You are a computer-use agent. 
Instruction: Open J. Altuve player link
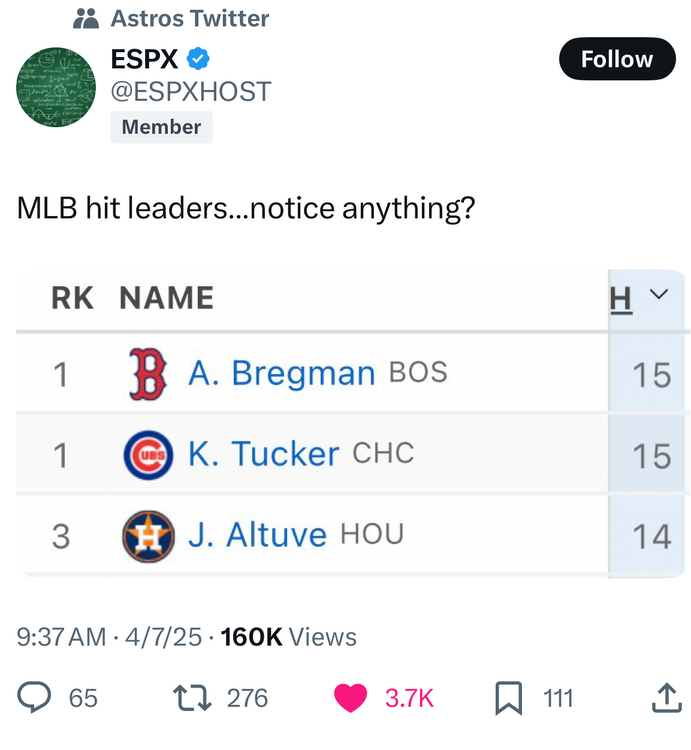click(257, 535)
